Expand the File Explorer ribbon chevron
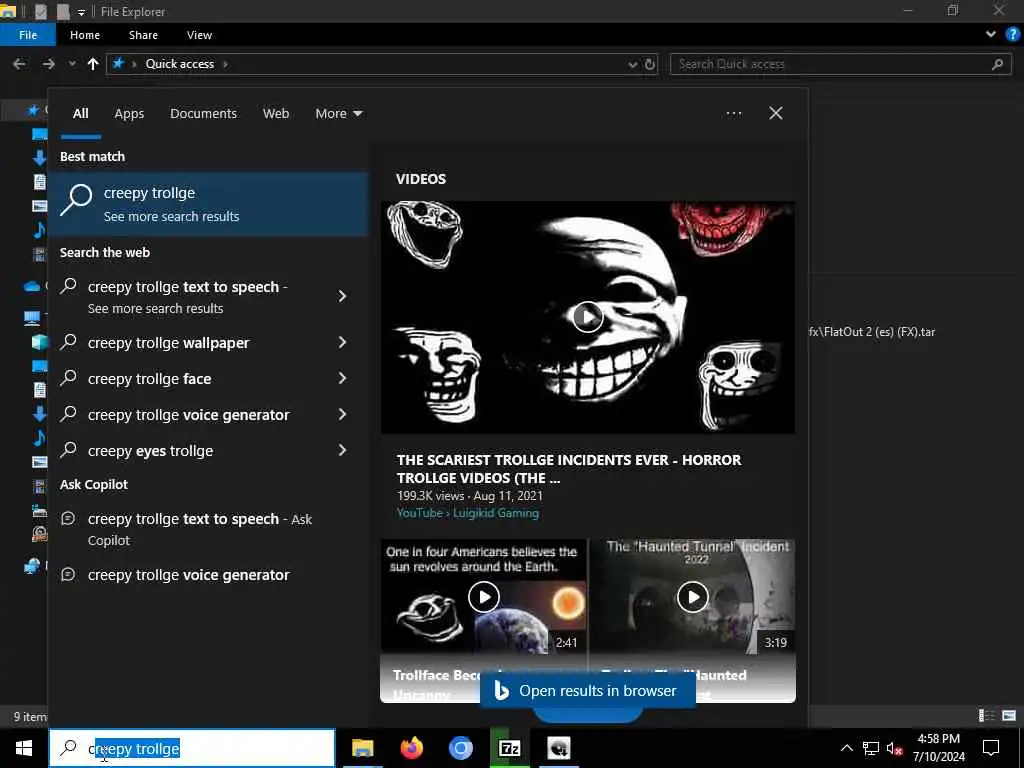1024x768 pixels. [x=991, y=35]
